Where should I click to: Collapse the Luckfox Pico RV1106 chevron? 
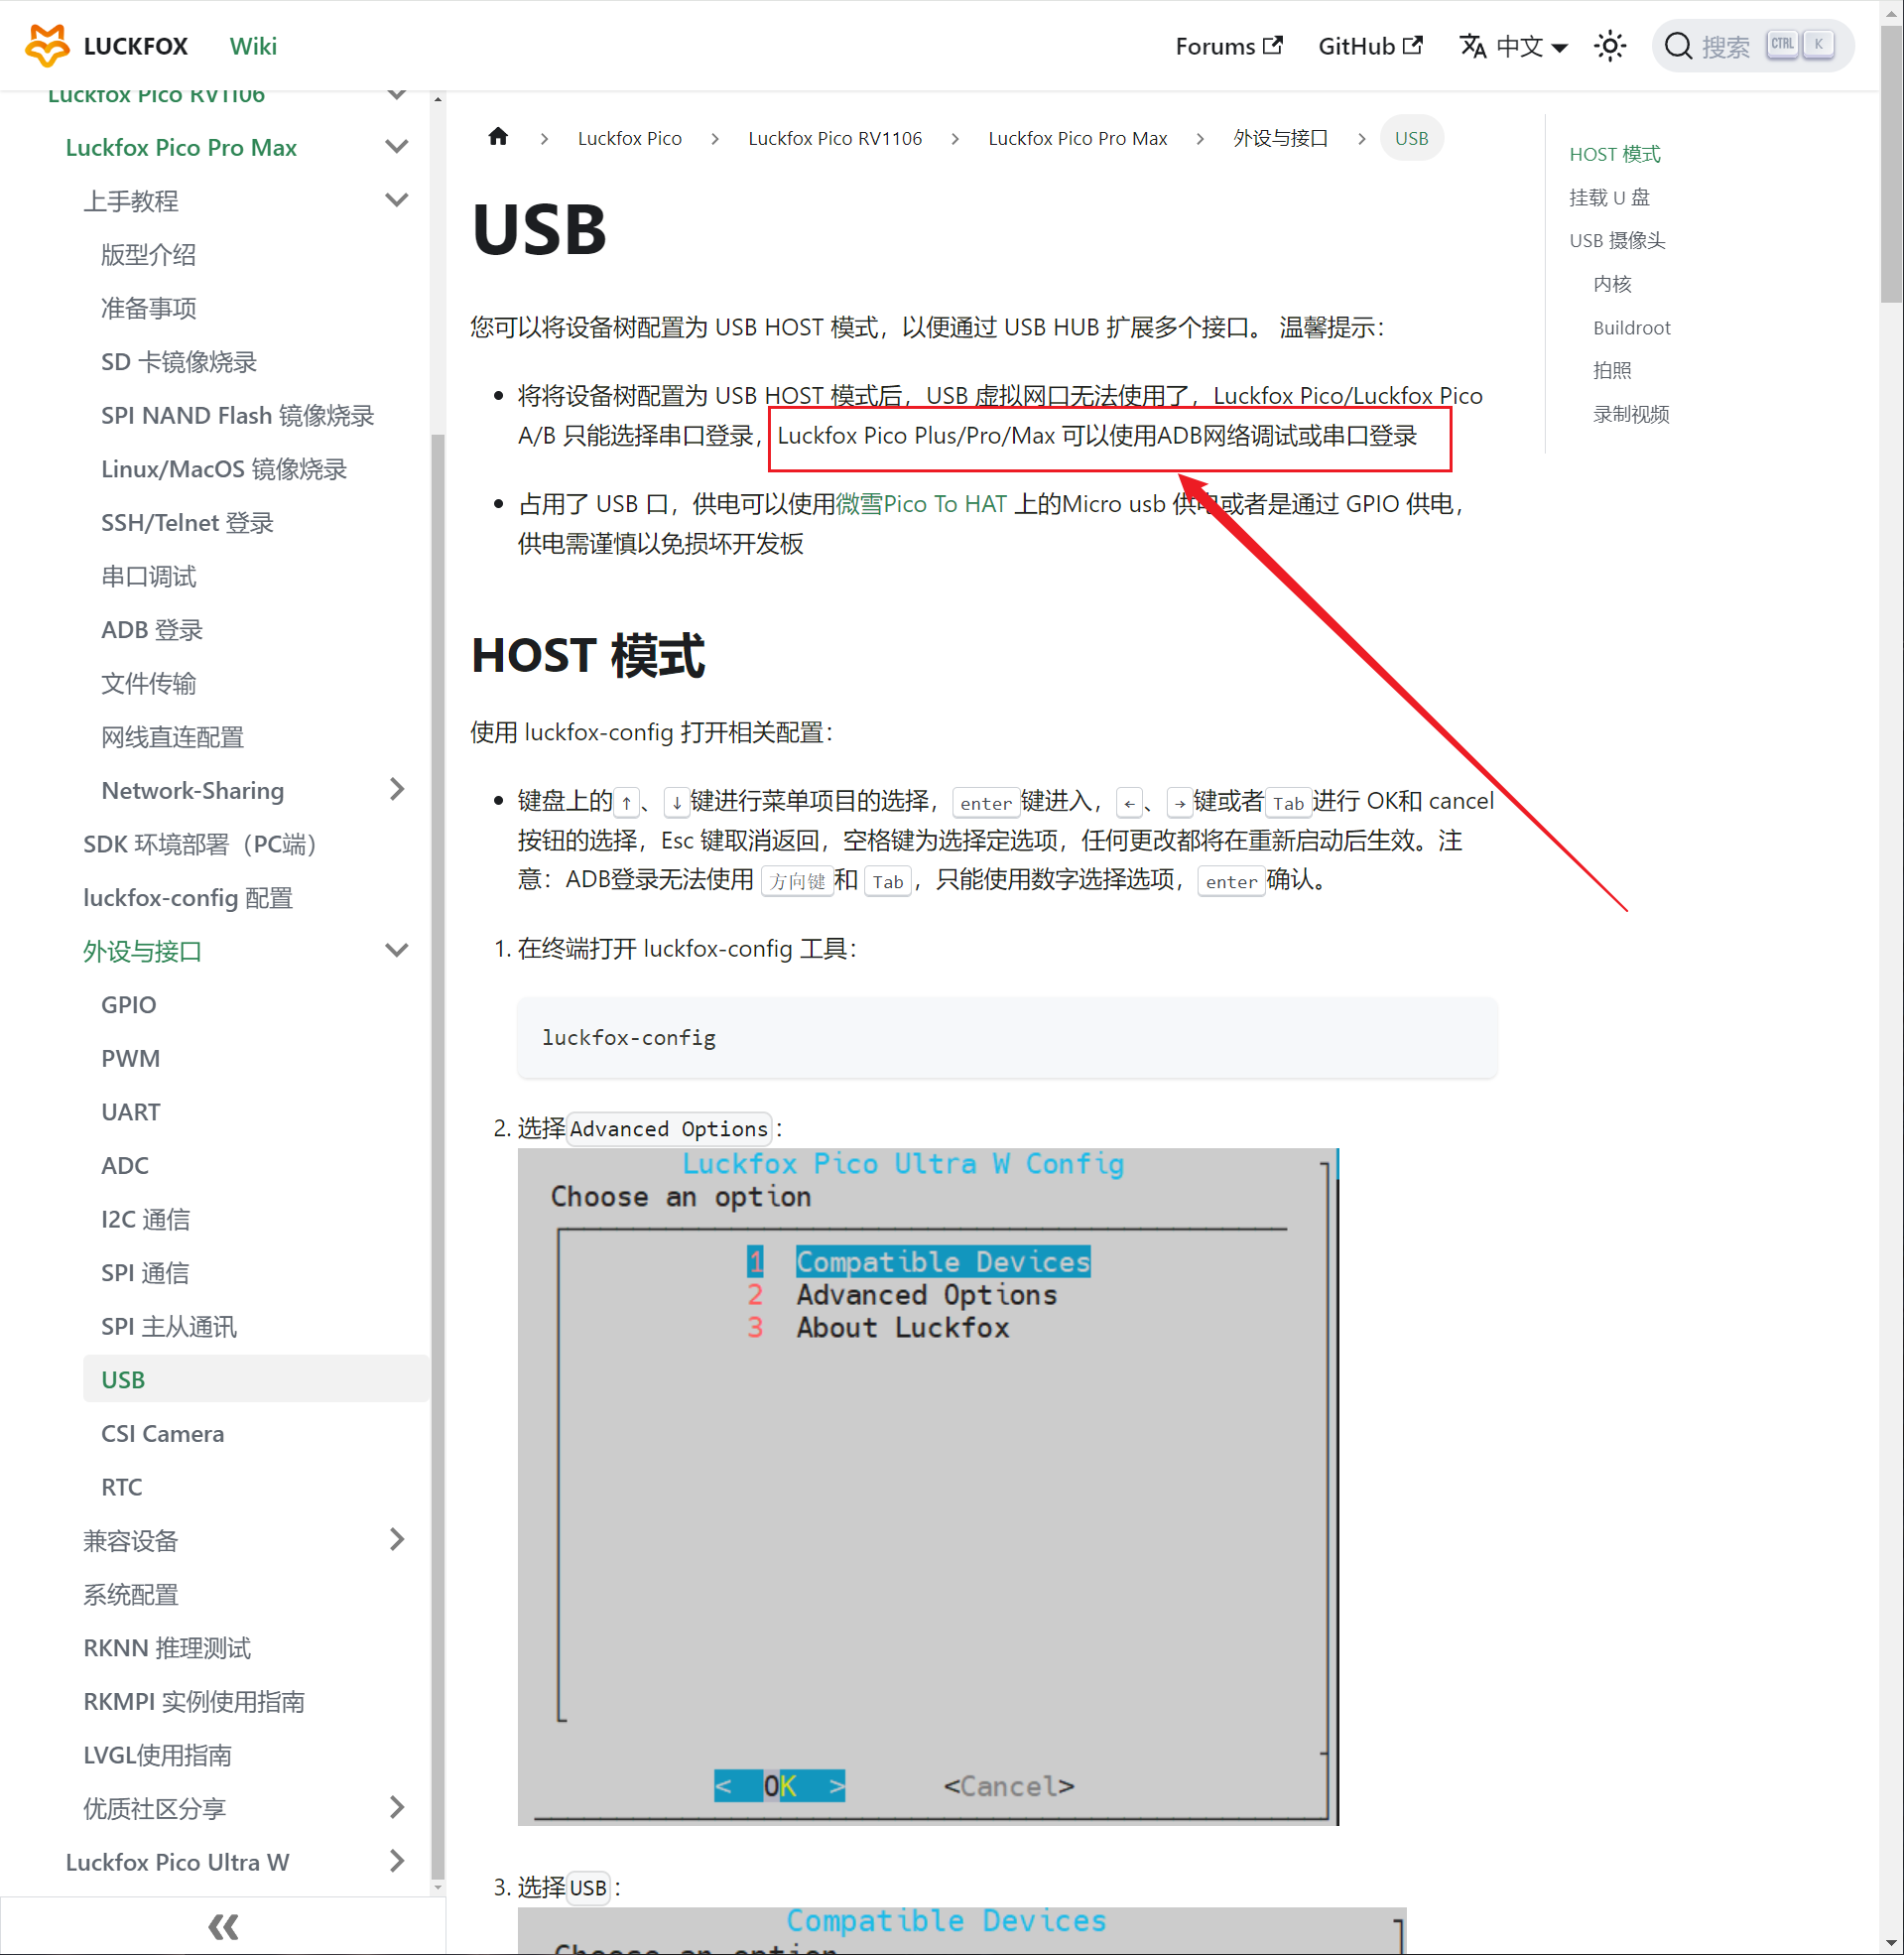(397, 96)
